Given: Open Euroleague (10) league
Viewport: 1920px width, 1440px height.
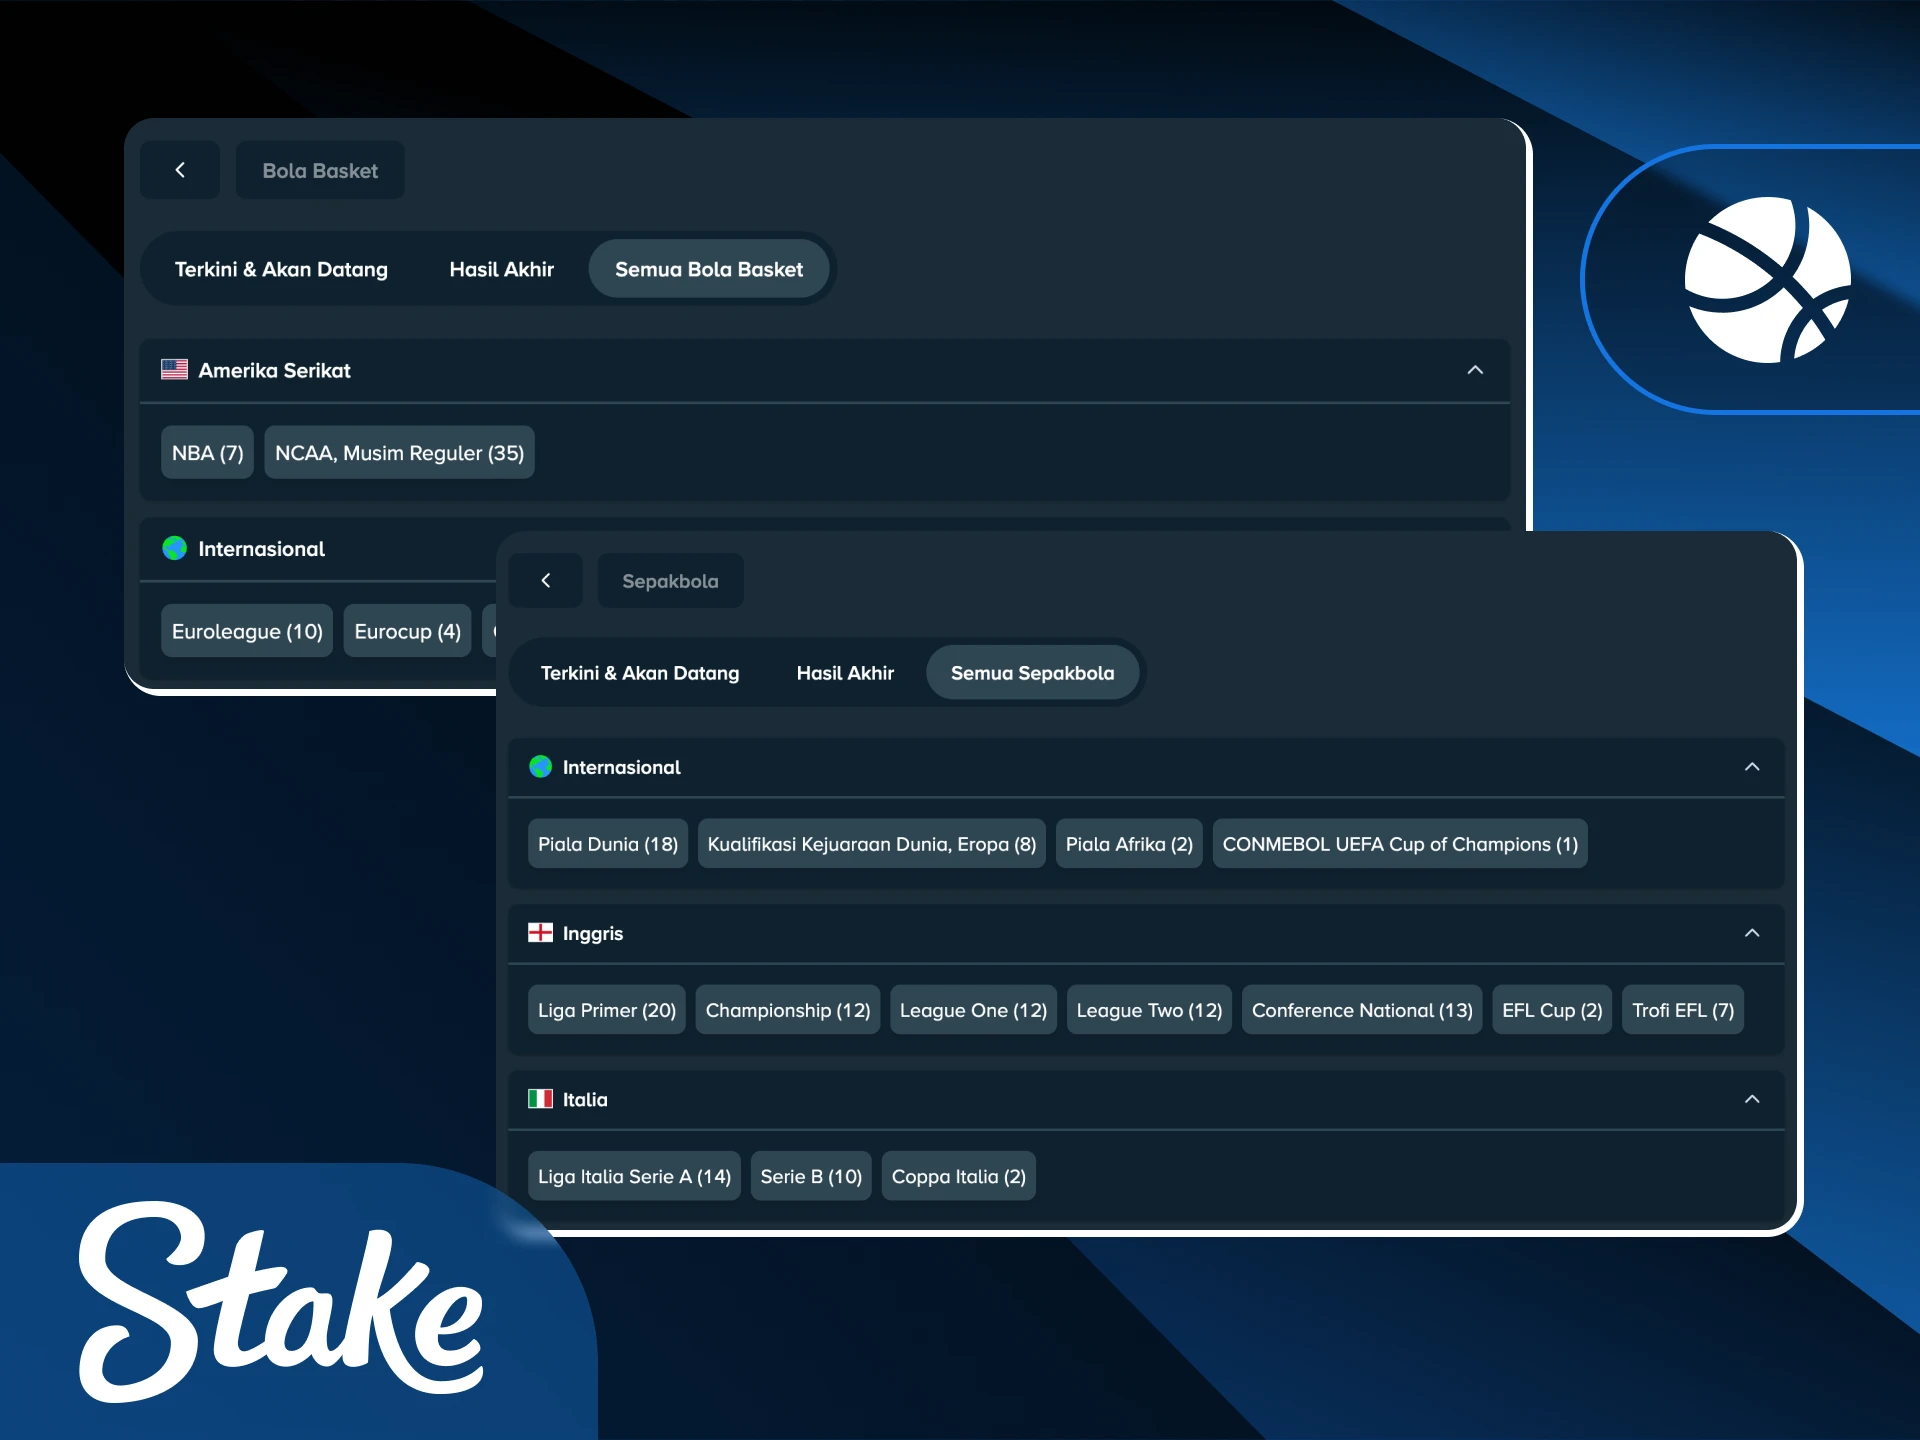Looking at the screenshot, I should point(247,631).
